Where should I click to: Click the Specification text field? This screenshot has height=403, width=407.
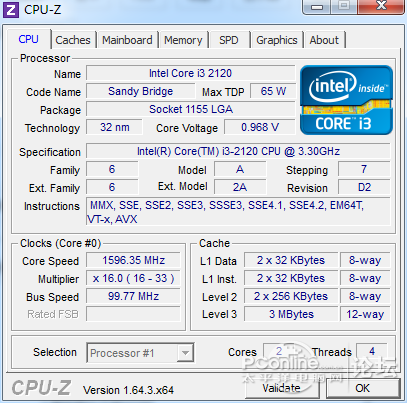click(238, 151)
